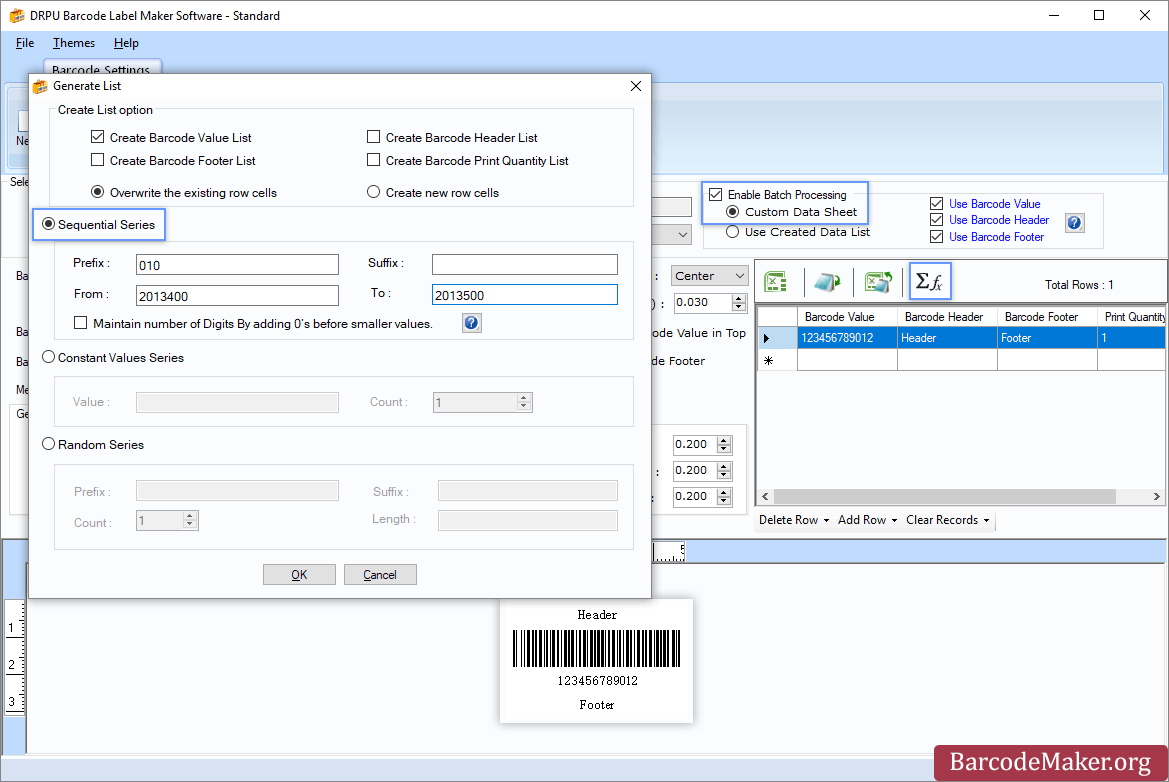Open the Themes menu
1169x782 pixels.
(x=74, y=43)
